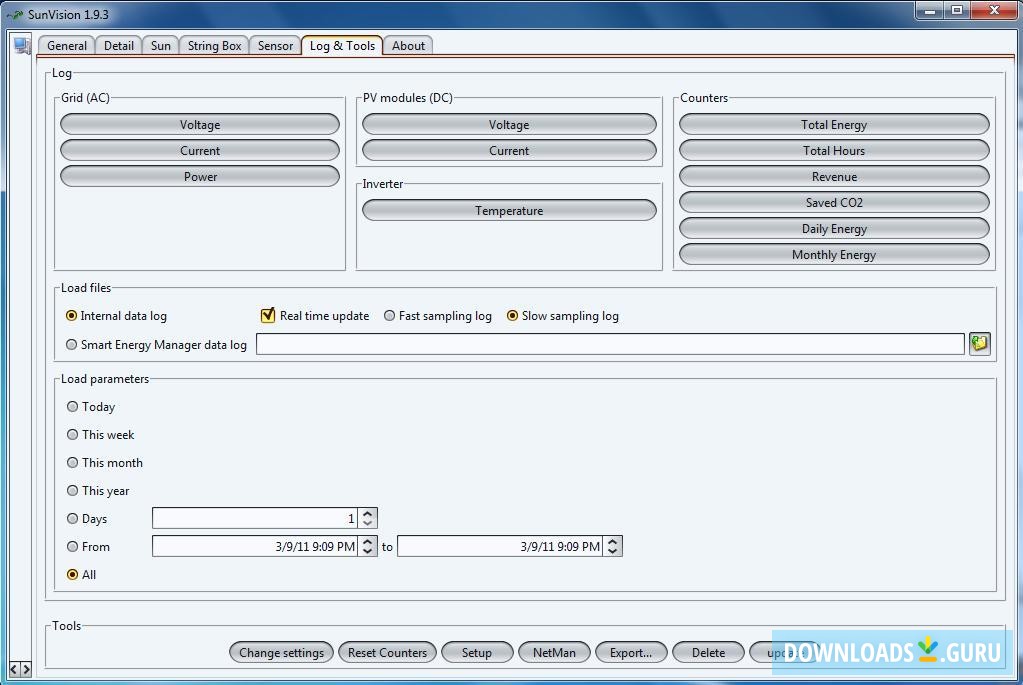Viewport: 1023px width, 685px height.
Task: Open the folder browse icon for data log
Action: click(979, 344)
